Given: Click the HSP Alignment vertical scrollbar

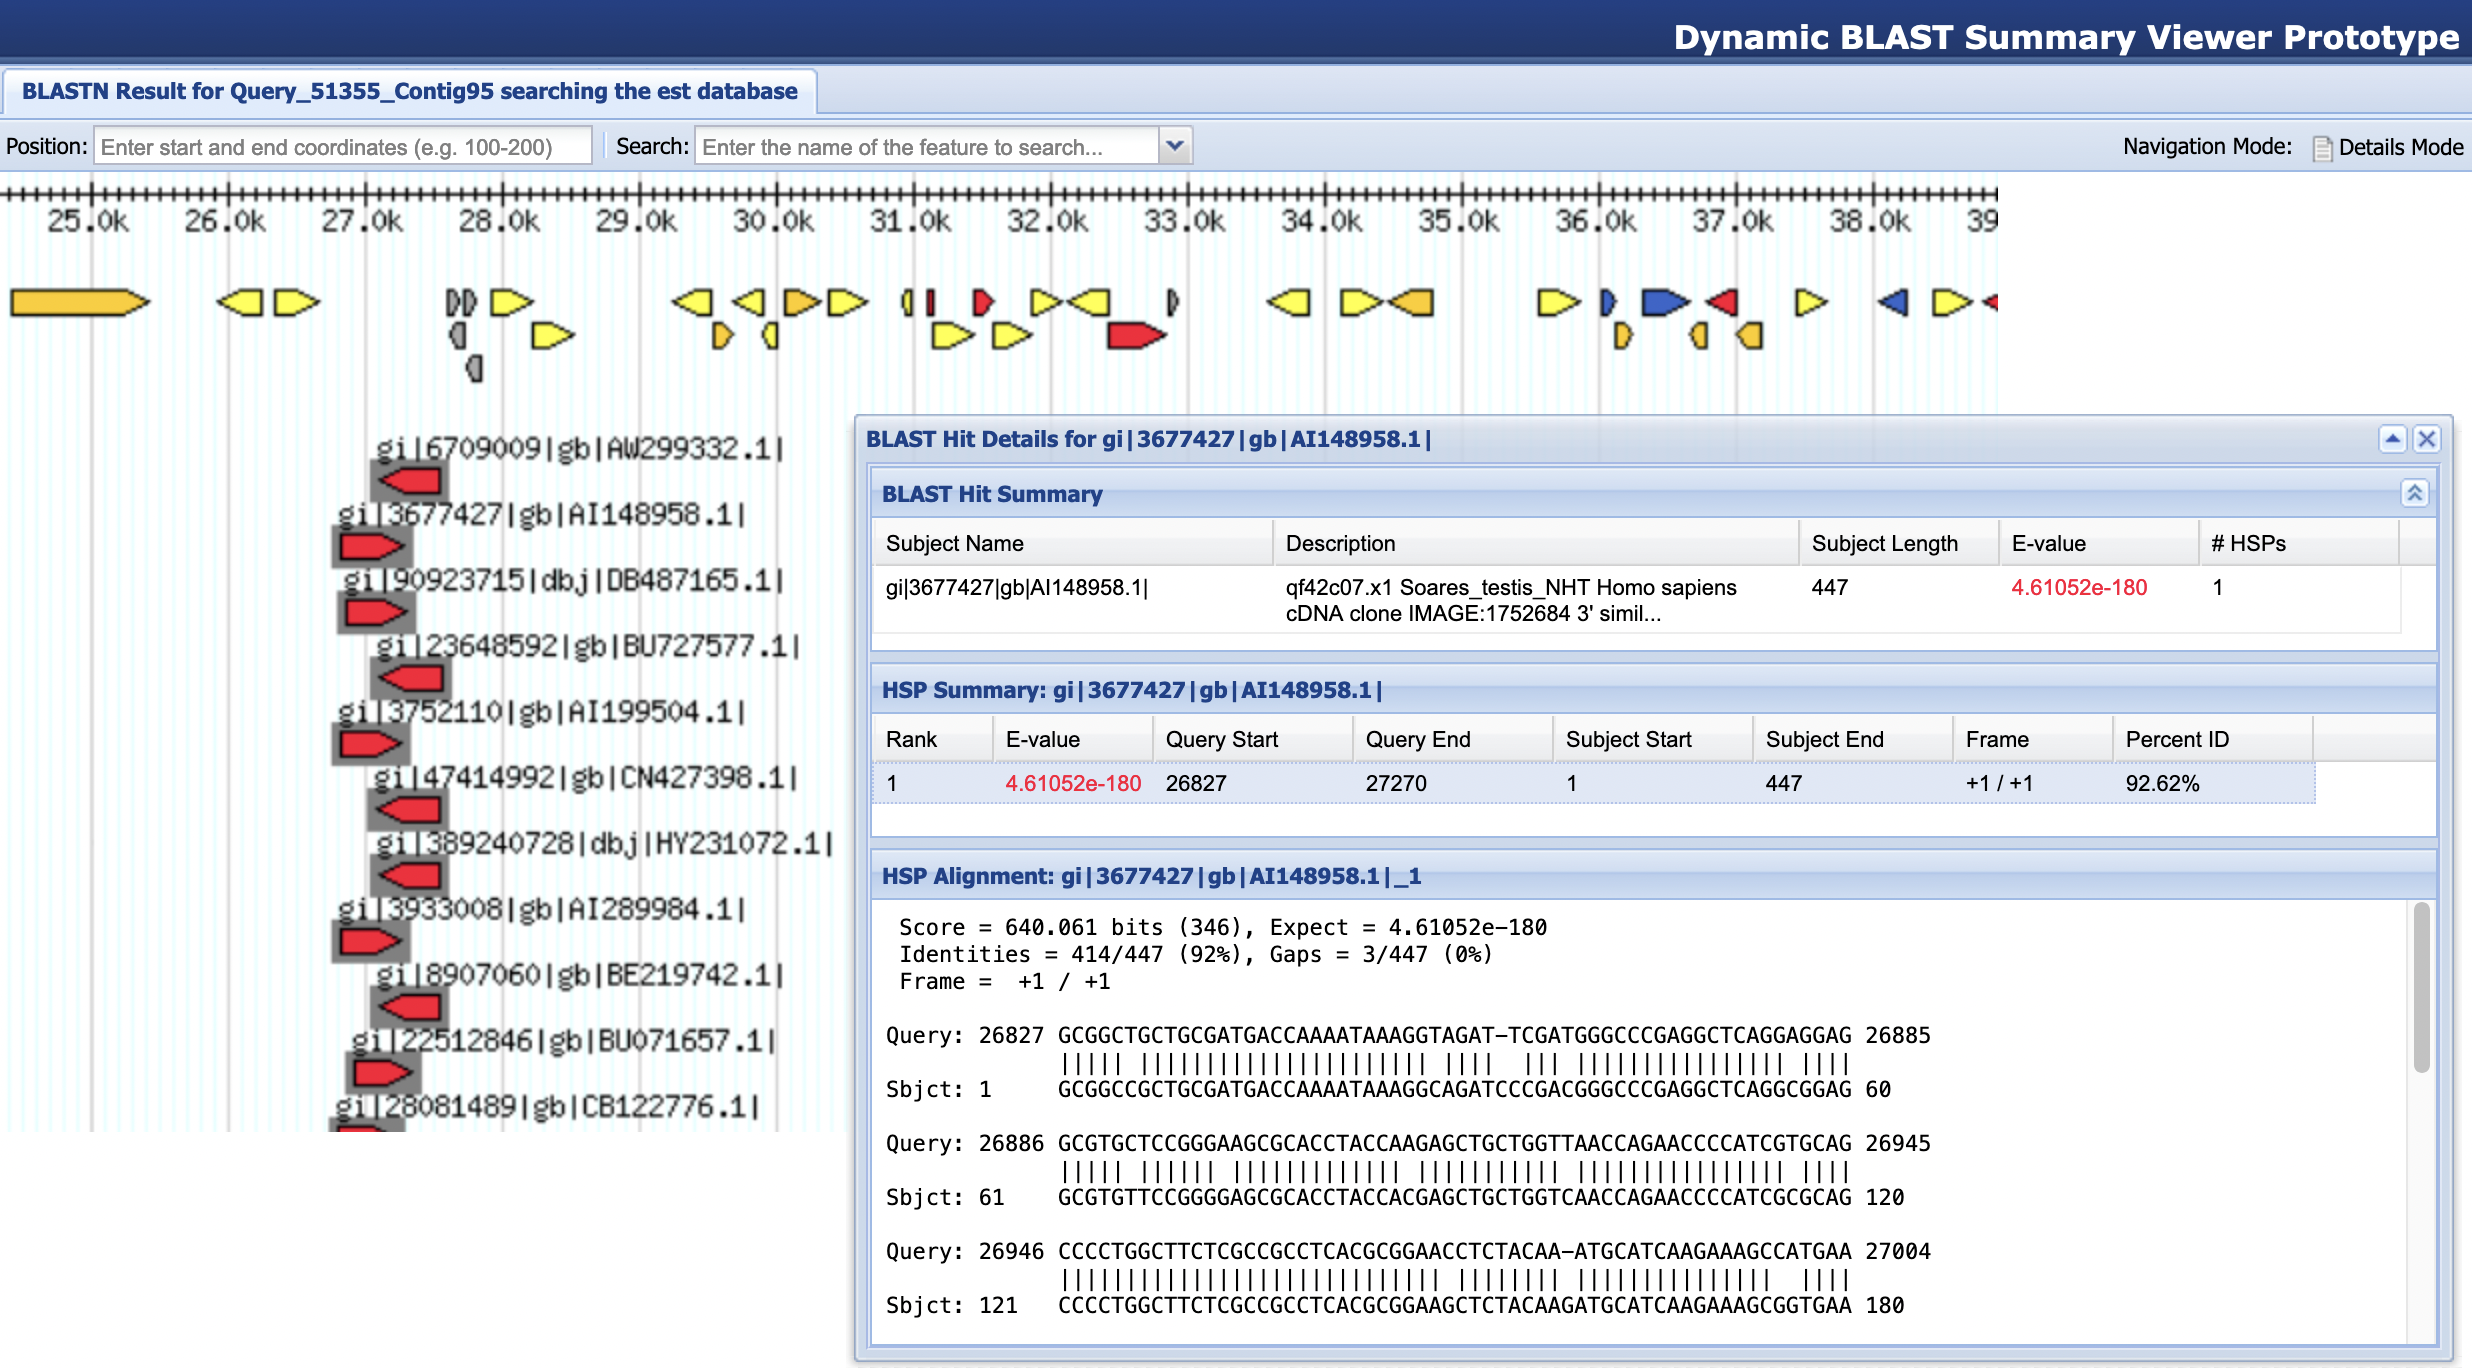Looking at the screenshot, I should (x=2421, y=987).
